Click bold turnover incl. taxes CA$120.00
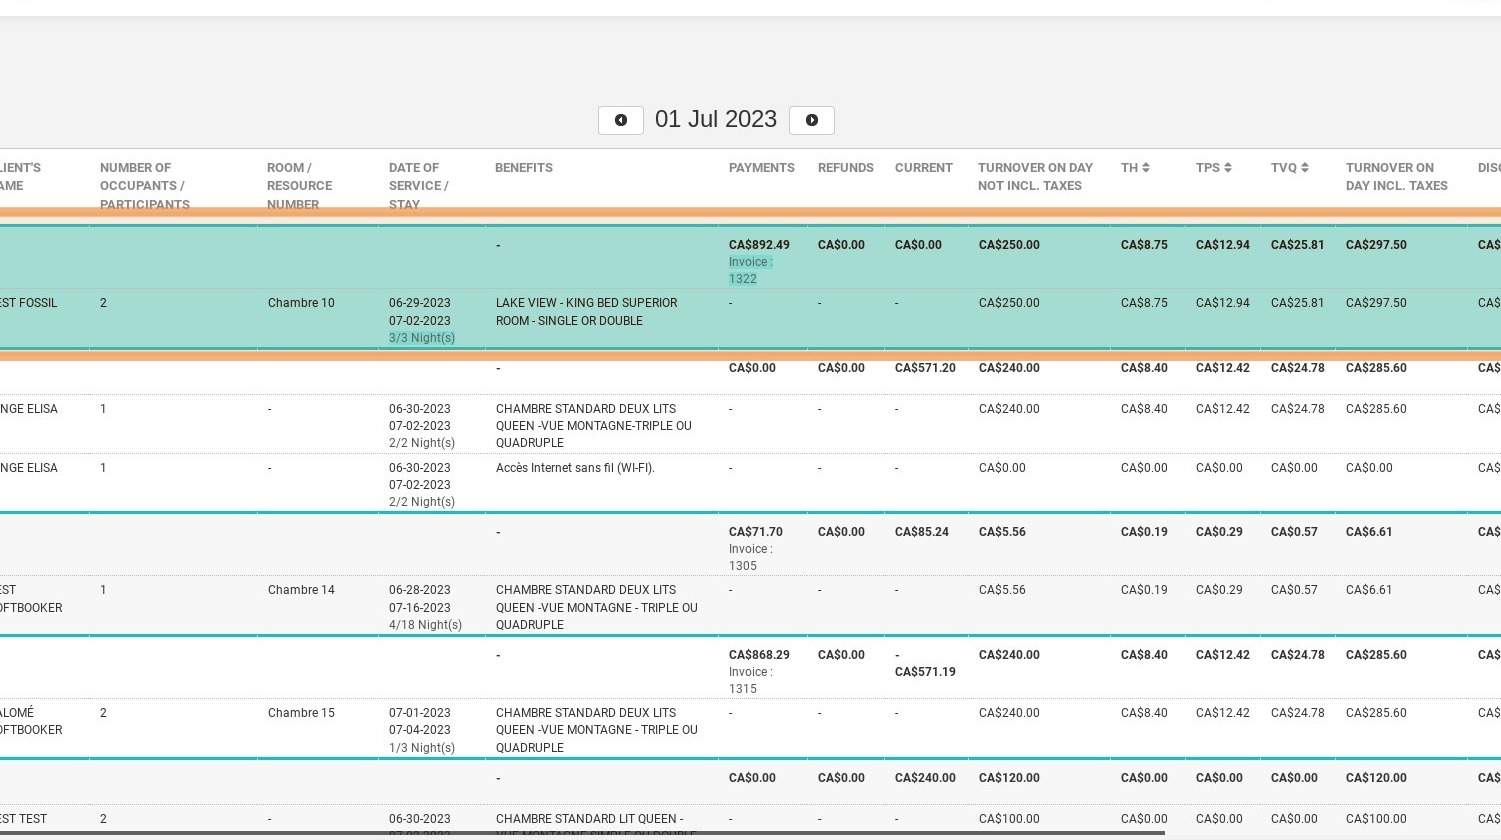The image size is (1501, 840). (1376, 778)
